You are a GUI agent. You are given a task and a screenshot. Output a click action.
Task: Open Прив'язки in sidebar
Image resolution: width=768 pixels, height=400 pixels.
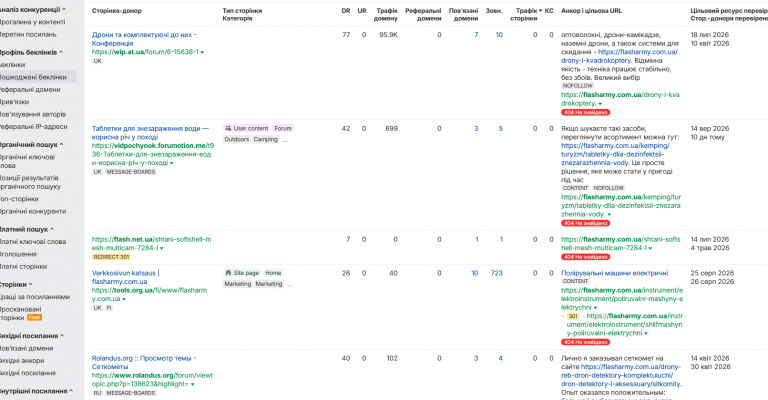(x=15, y=102)
